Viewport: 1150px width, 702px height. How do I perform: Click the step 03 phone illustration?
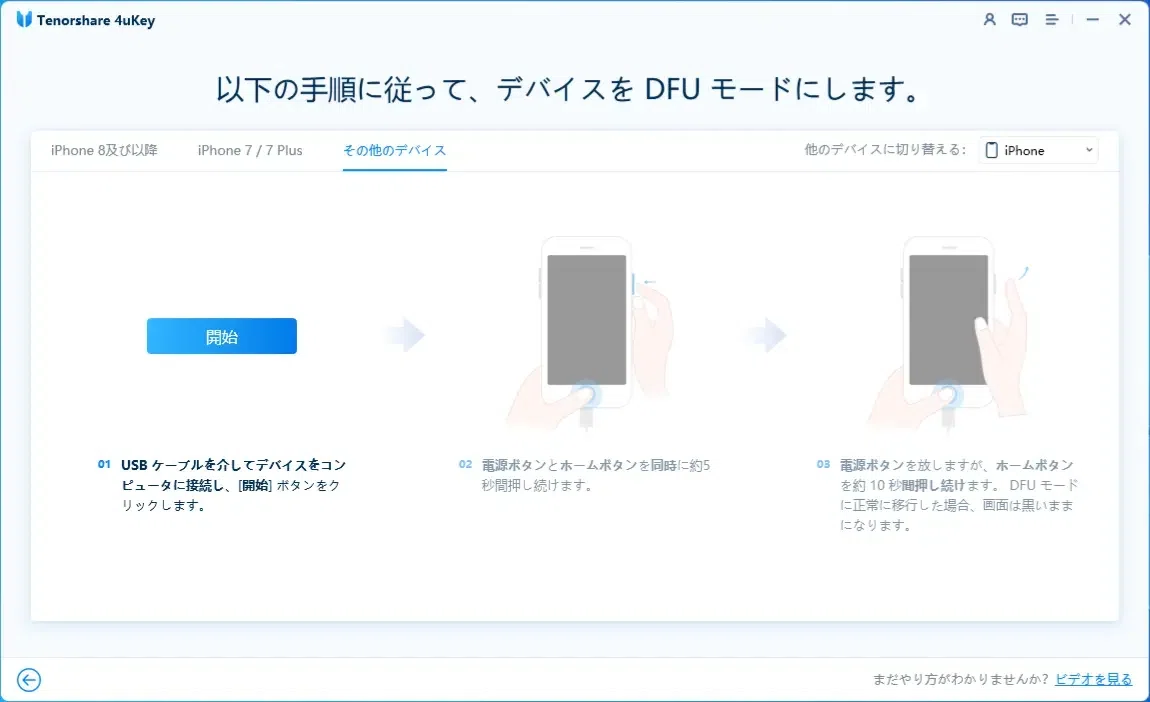point(948,333)
